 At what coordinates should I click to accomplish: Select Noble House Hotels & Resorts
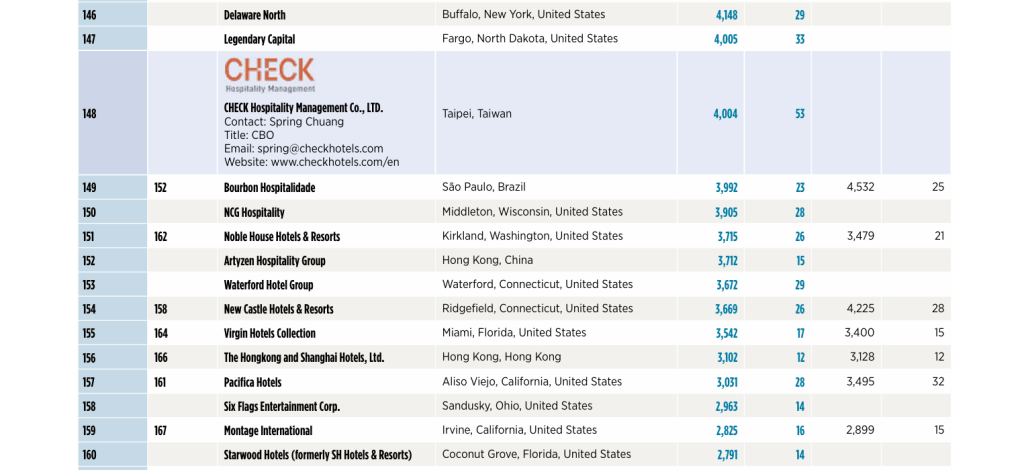pos(282,237)
